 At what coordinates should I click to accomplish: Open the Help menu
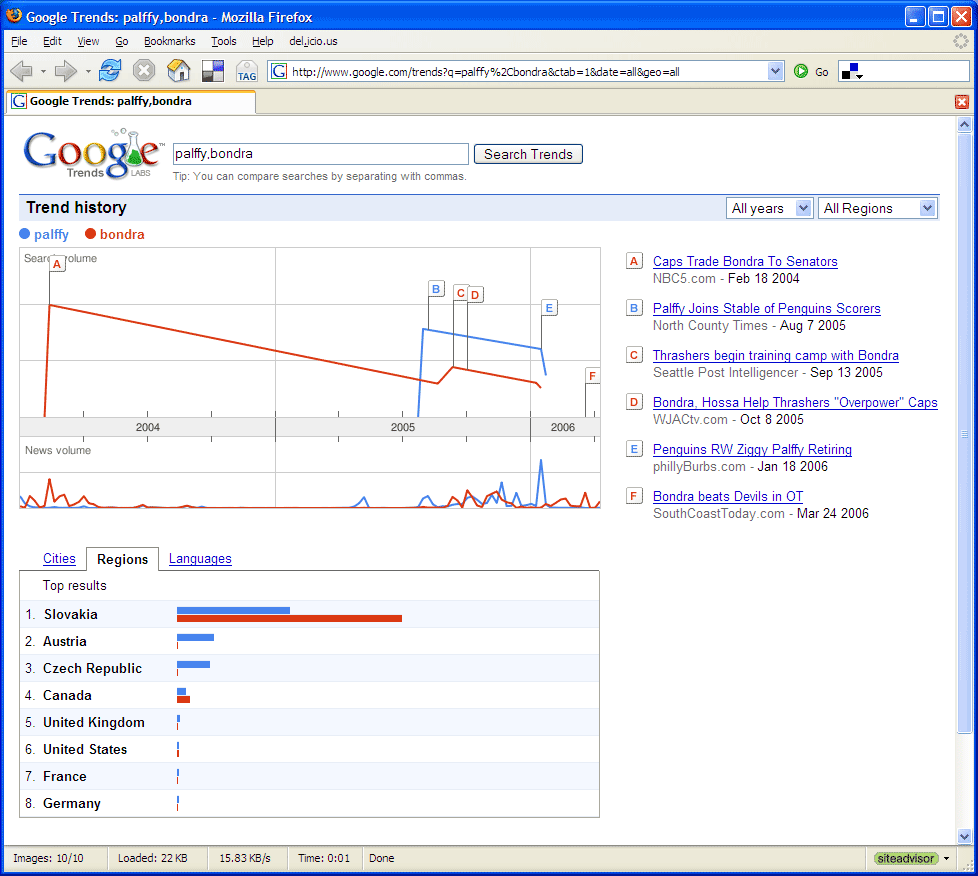point(263,41)
